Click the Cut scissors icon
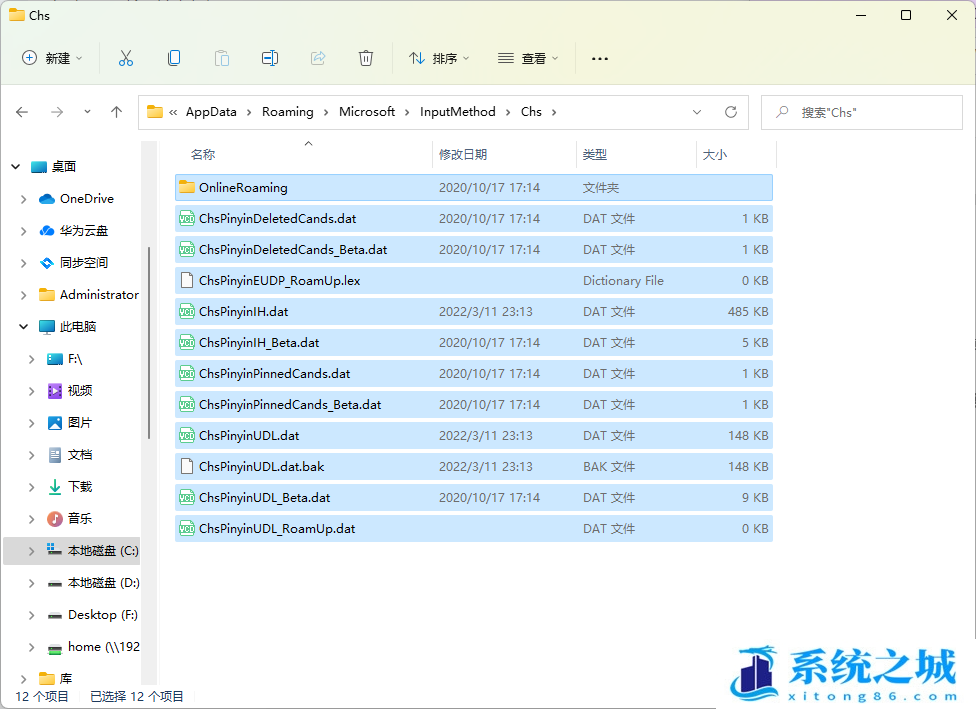The width and height of the screenshot is (976, 709). point(125,58)
